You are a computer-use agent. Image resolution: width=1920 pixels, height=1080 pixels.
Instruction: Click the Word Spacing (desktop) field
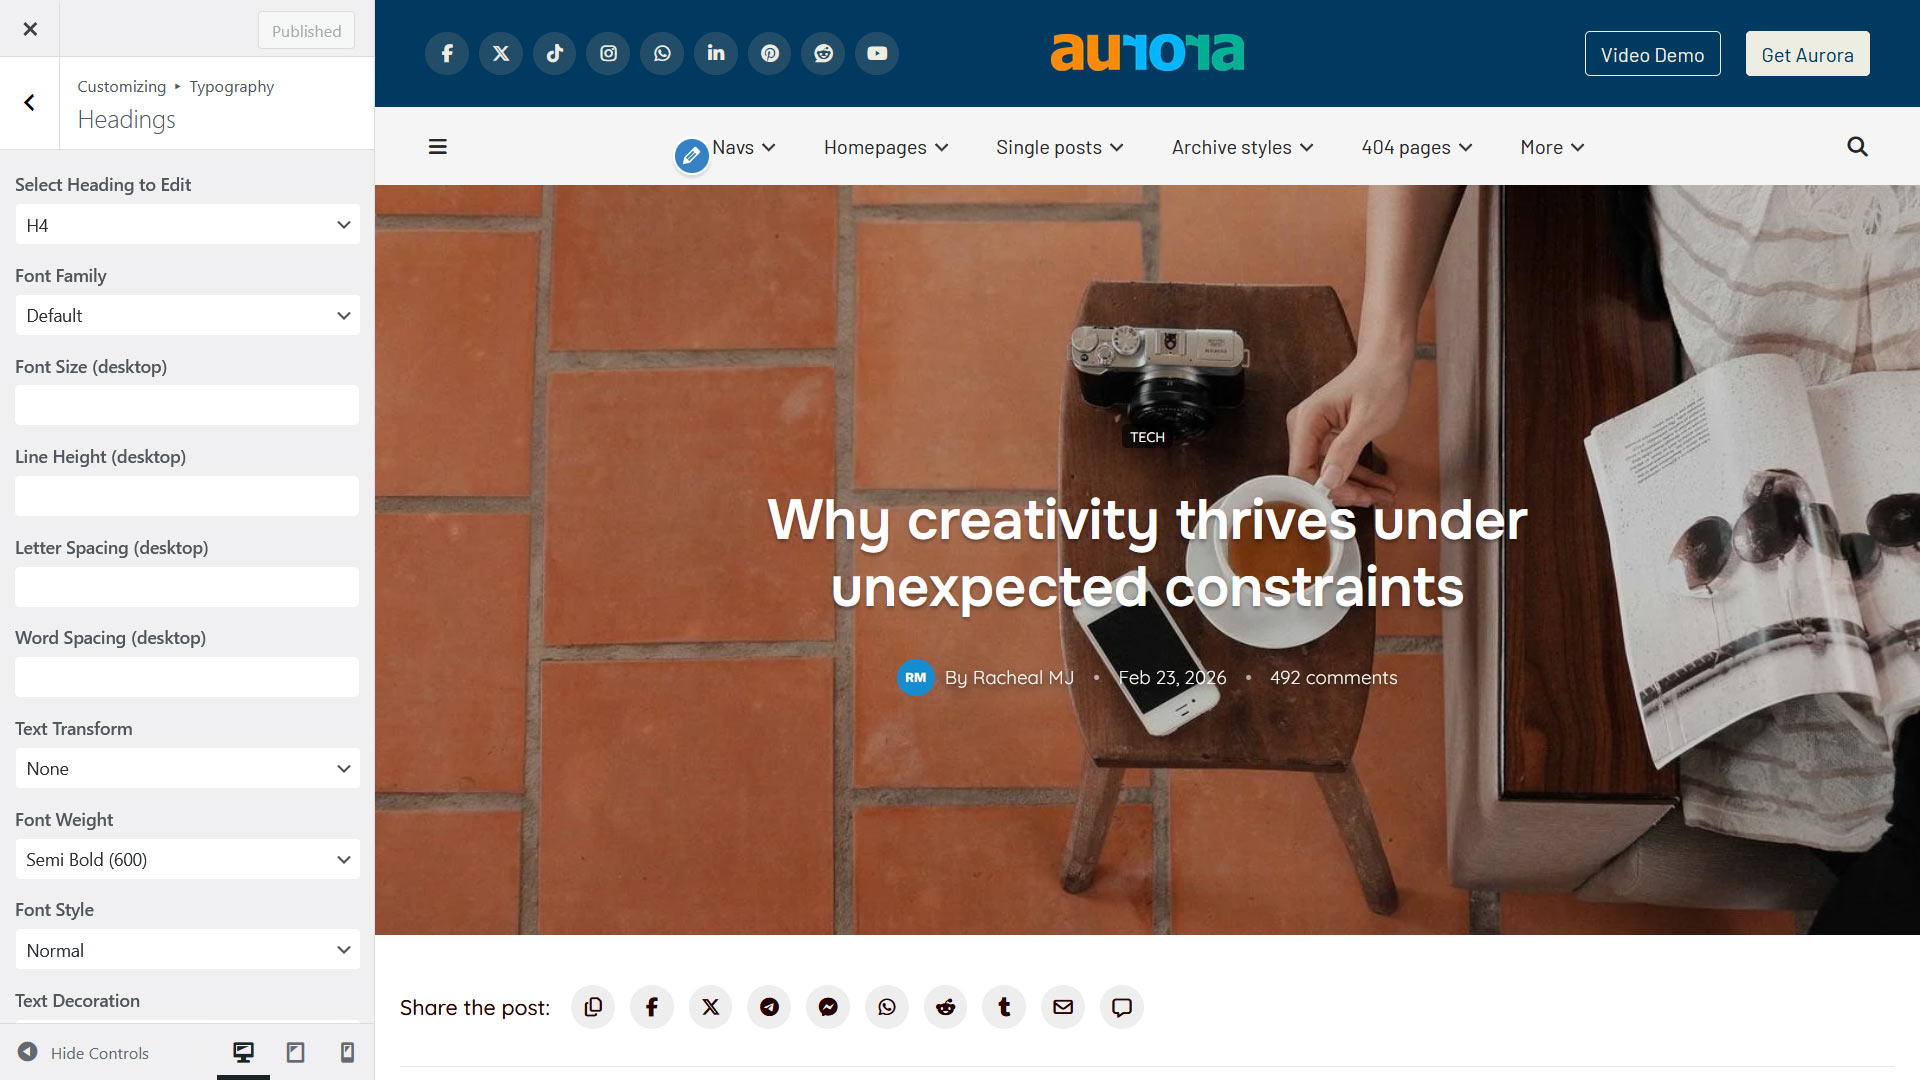(x=187, y=677)
